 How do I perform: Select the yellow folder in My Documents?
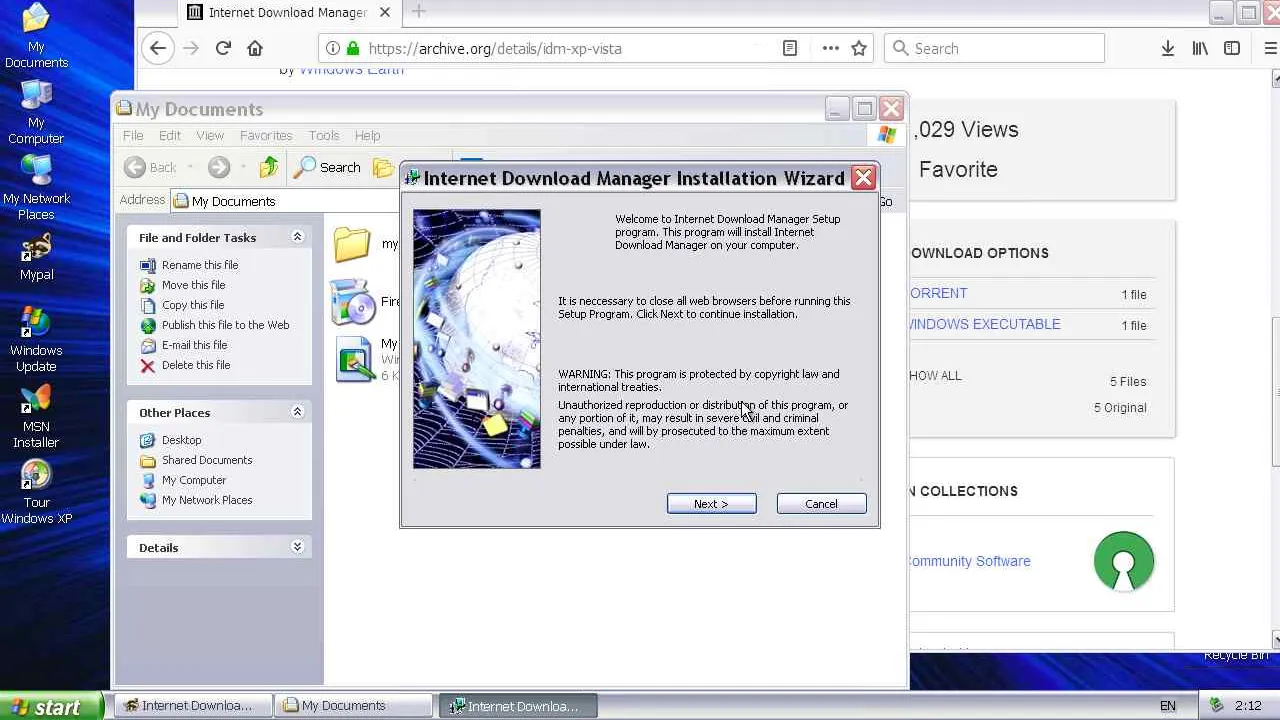click(x=352, y=244)
